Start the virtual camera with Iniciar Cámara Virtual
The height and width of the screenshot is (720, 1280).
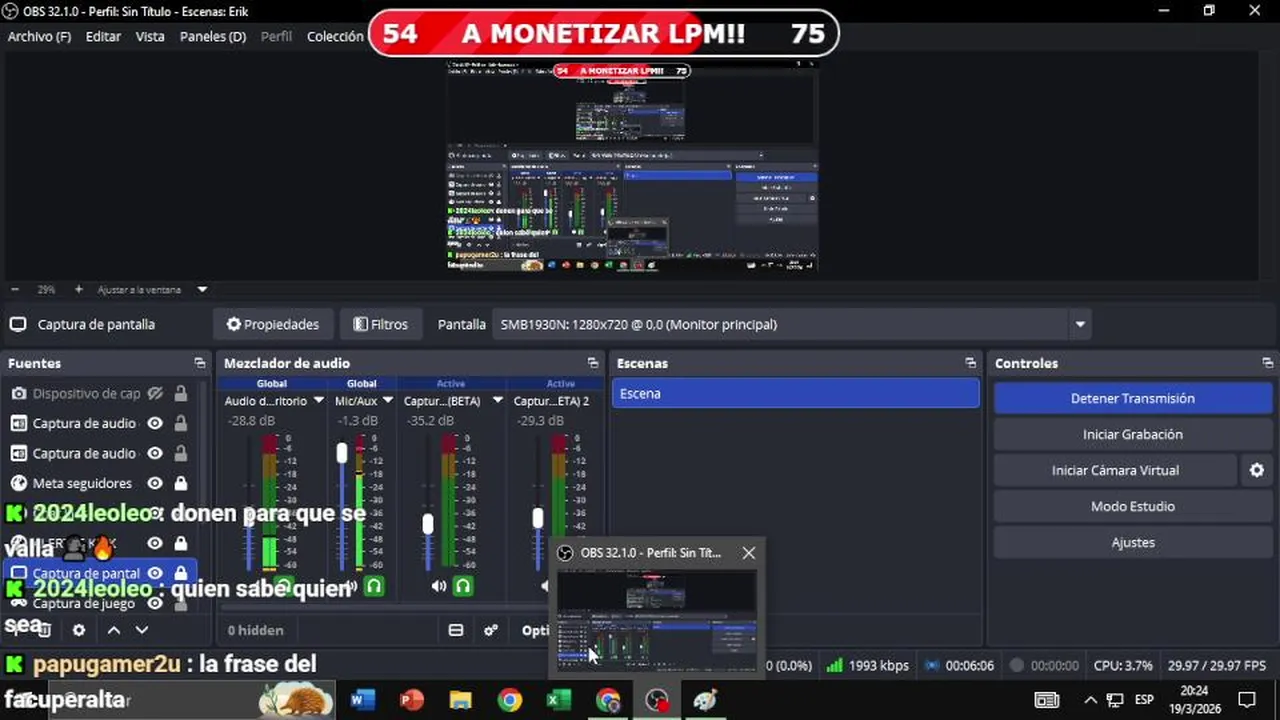point(1115,470)
